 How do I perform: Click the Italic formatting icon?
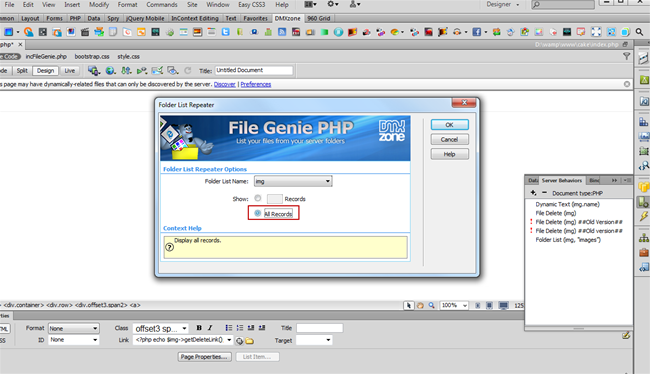[x=210, y=328]
